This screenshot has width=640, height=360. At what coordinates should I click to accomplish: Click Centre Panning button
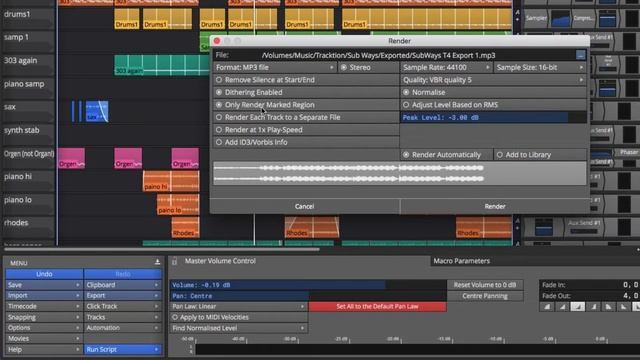point(485,296)
